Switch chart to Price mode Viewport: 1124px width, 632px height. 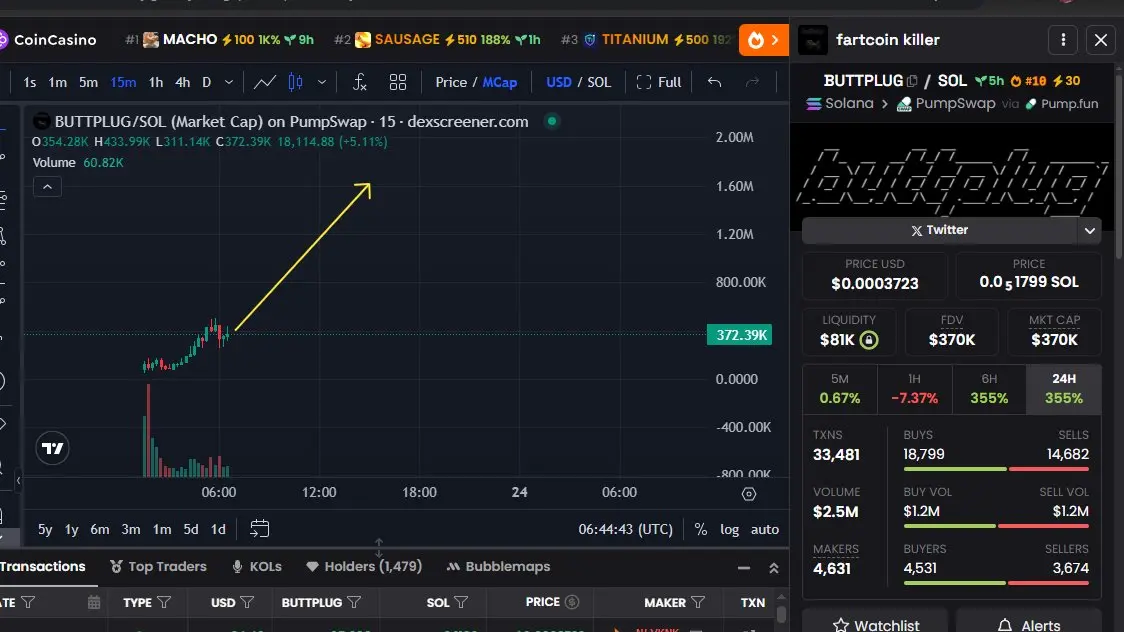pyautogui.click(x=451, y=82)
